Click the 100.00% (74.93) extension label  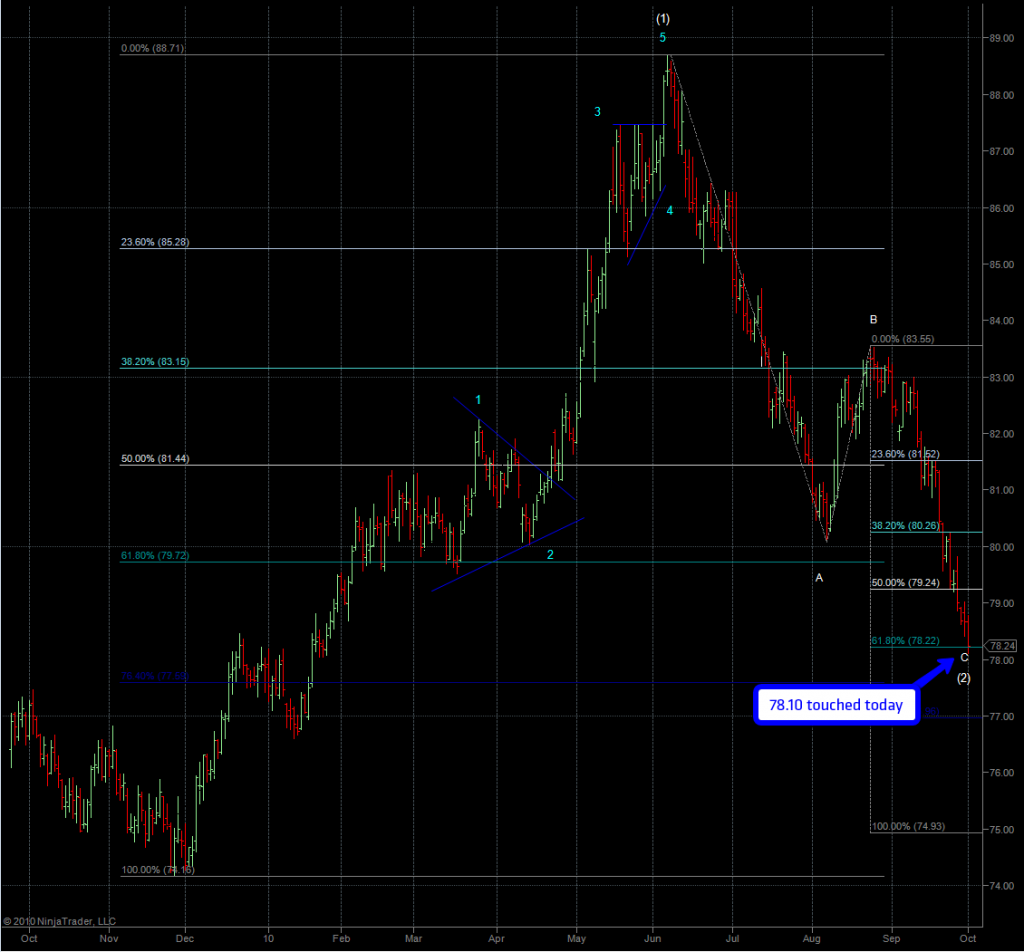[x=908, y=827]
